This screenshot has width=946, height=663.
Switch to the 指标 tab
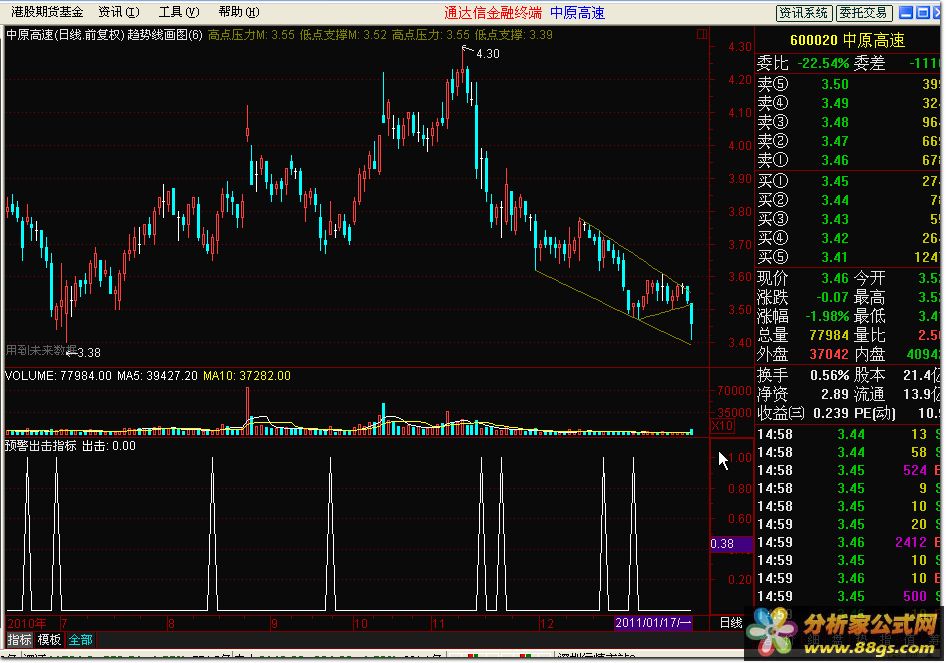[19, 639]
